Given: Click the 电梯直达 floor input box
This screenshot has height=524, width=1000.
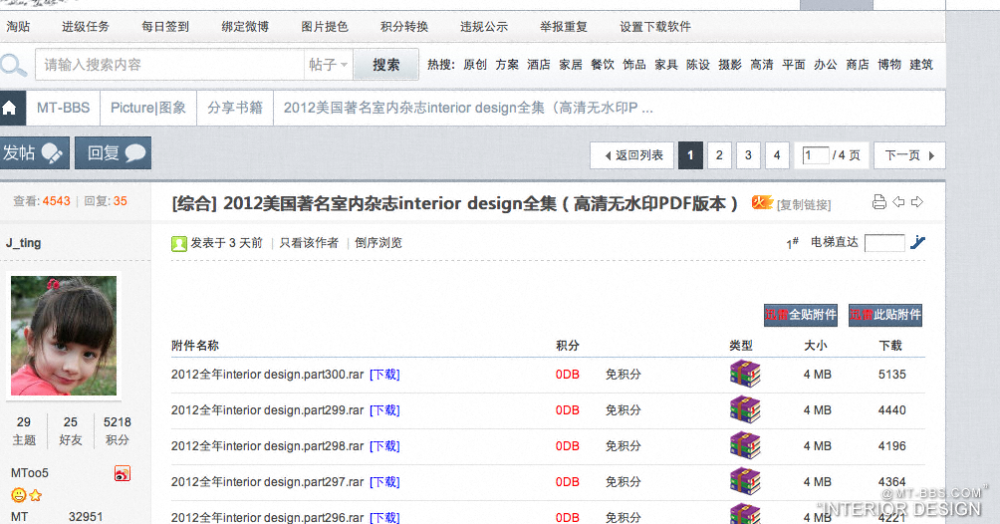Looking at the screenshot, I should pyautogui.click(x=884, y=243).
